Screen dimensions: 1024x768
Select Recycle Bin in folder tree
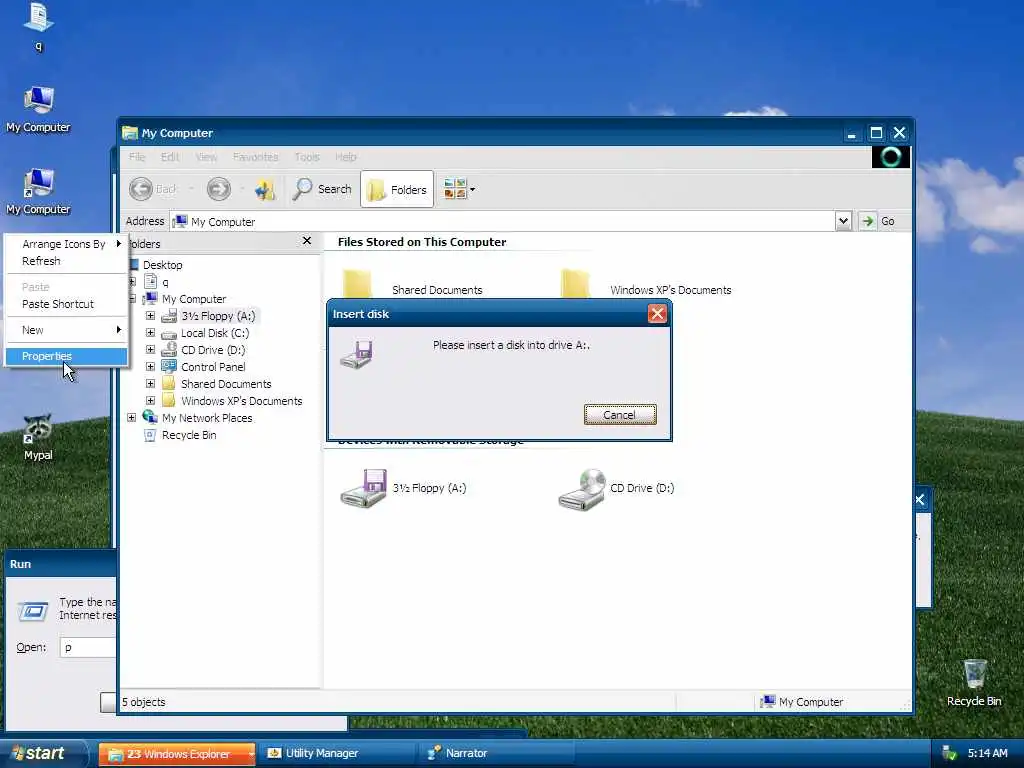[189, 434]
